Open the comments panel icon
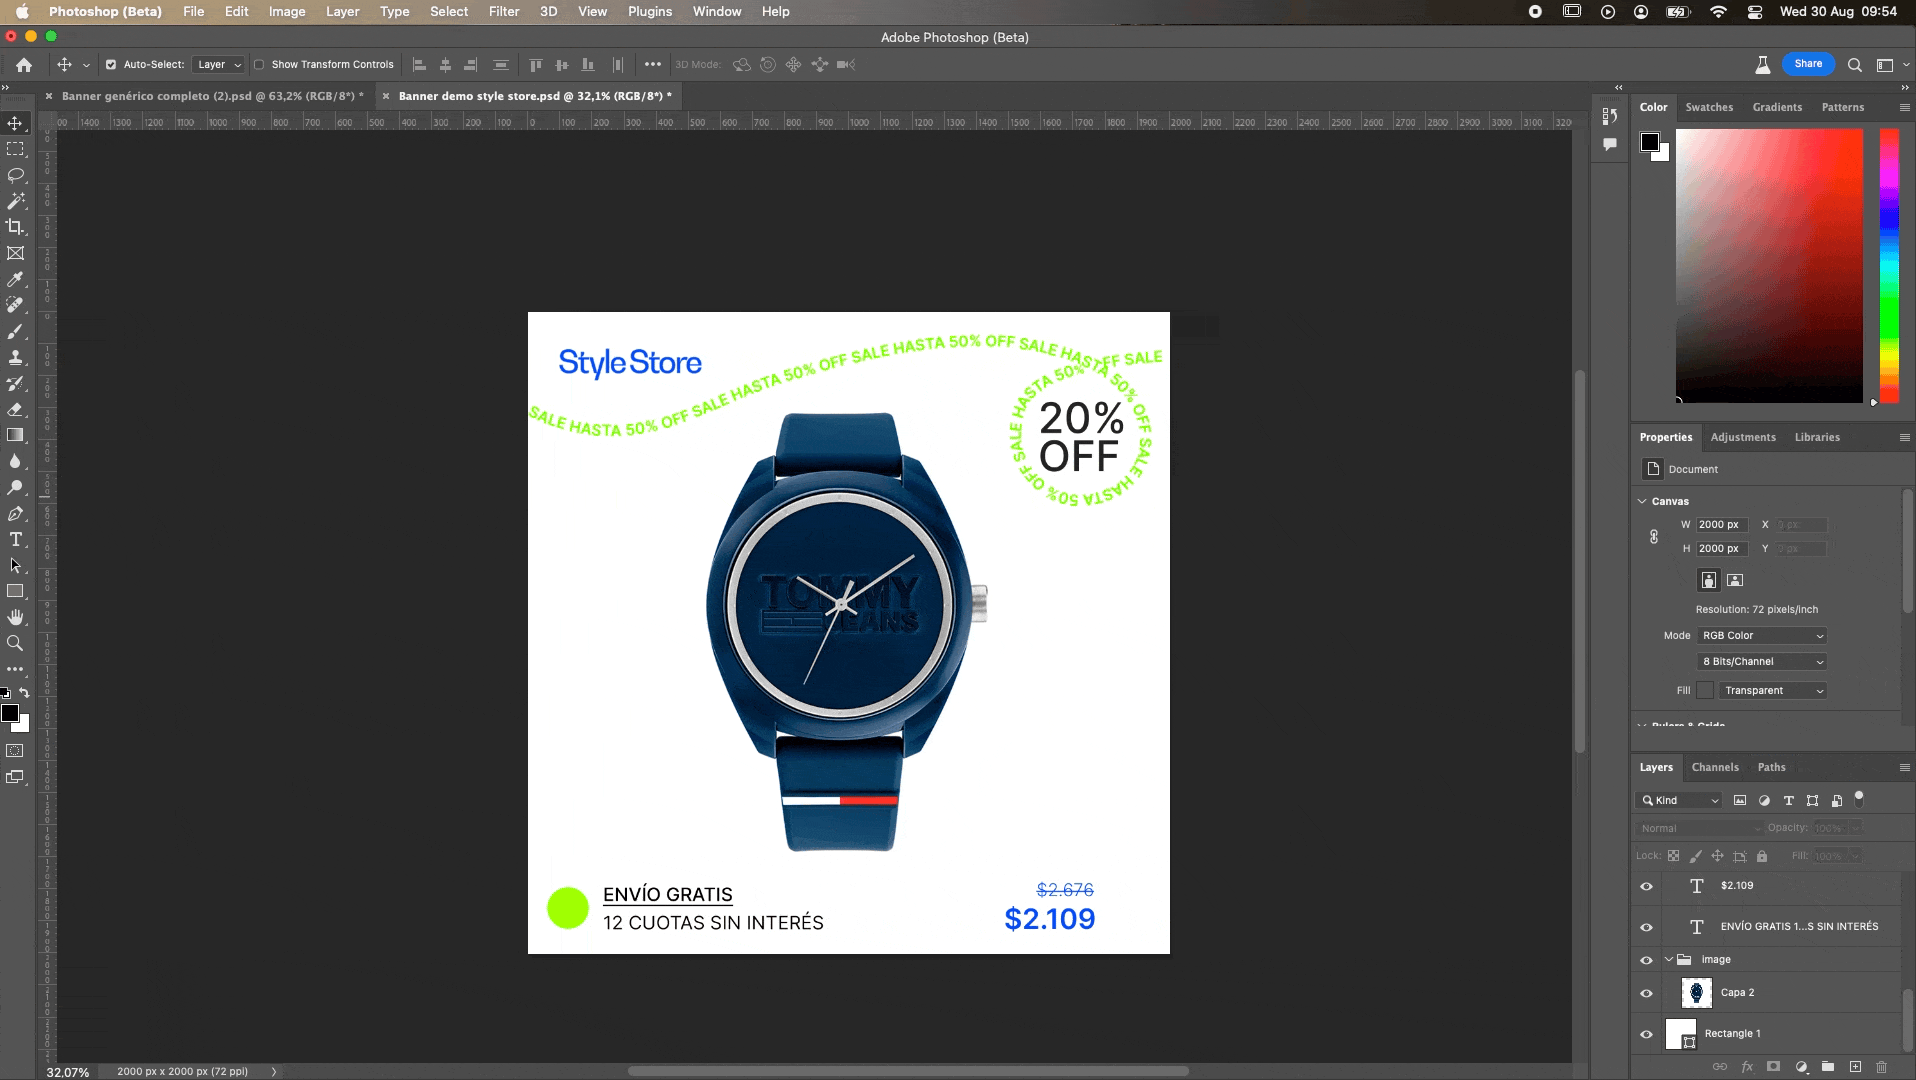The width and height of the screenshot is (1916, 1080). [1609, 144]
